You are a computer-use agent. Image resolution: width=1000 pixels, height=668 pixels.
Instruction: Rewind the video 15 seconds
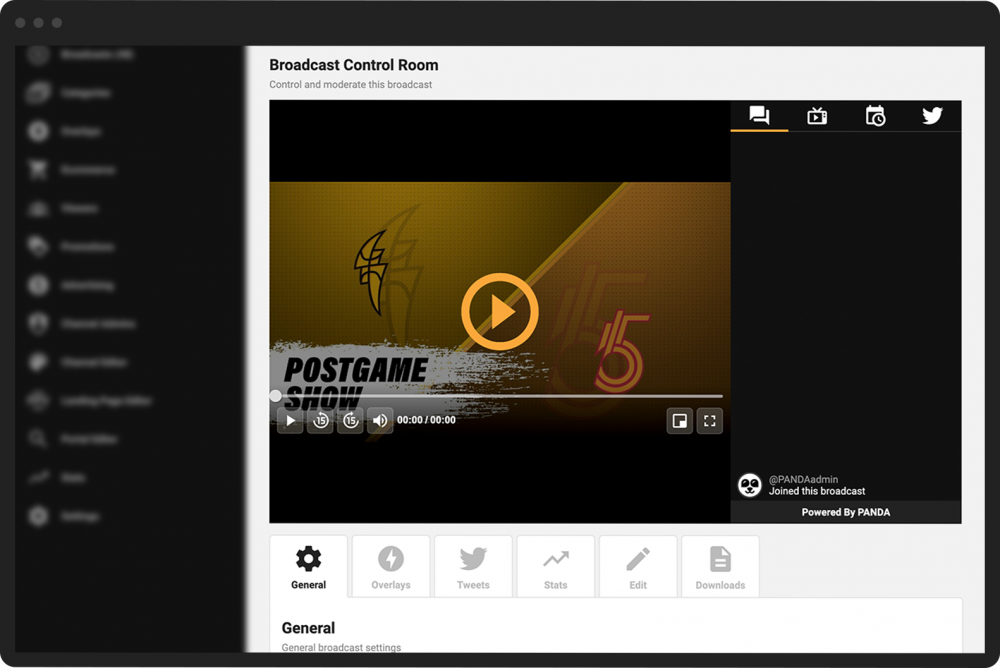coord(320,421)
